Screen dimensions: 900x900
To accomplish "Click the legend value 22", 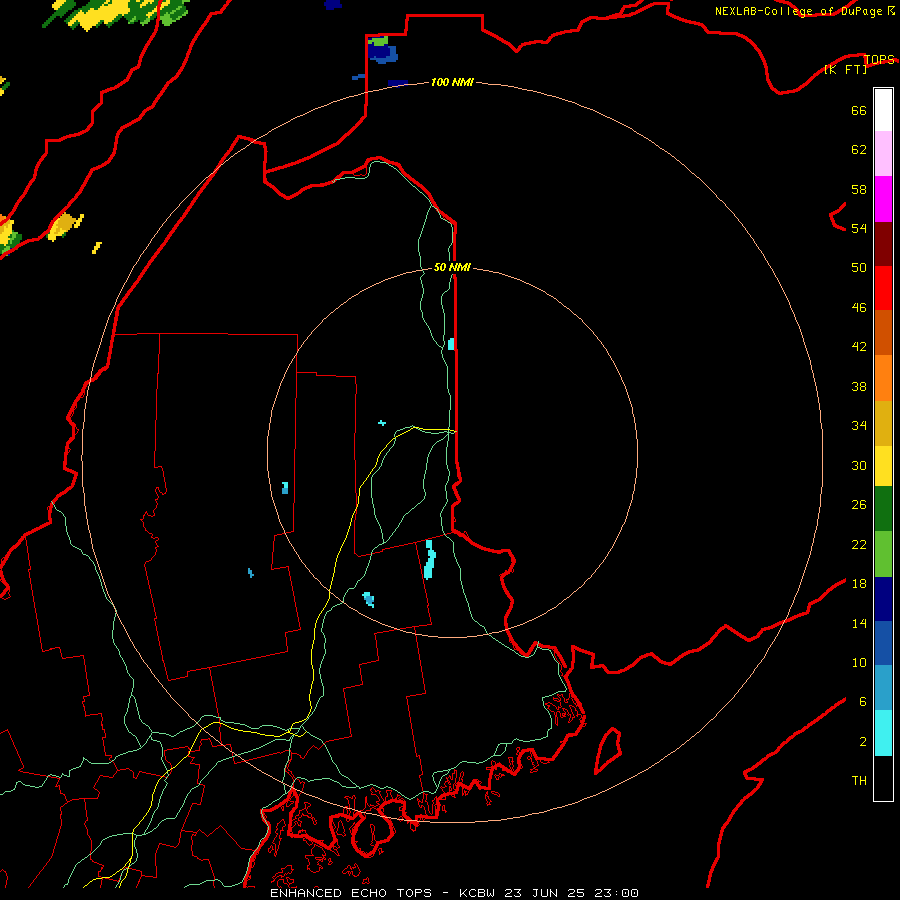I will 859,544.
